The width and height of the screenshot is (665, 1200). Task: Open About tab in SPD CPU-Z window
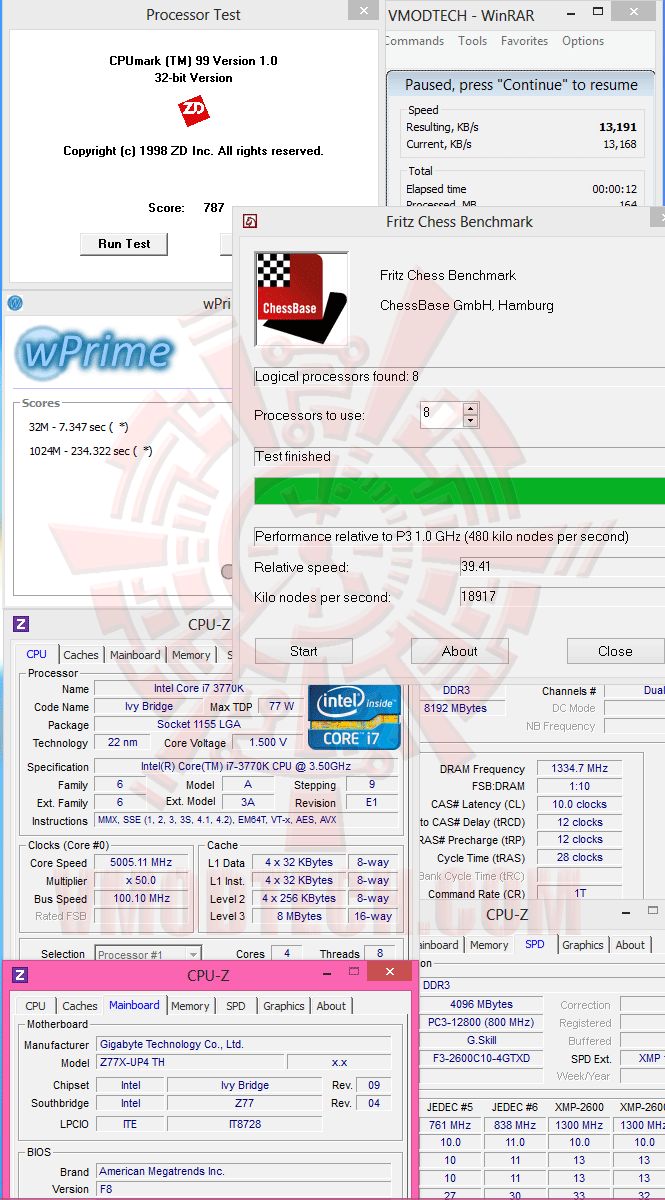pos(630,945)
